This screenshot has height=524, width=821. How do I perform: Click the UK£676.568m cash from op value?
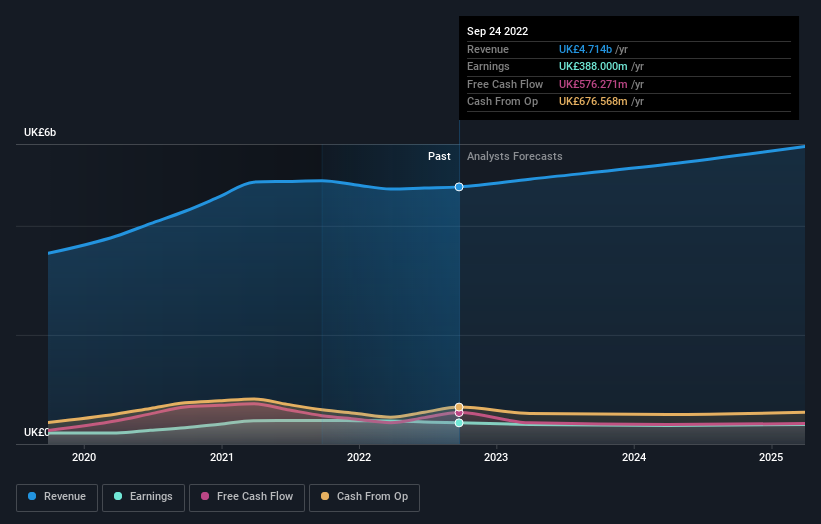(x=593, y=102)
